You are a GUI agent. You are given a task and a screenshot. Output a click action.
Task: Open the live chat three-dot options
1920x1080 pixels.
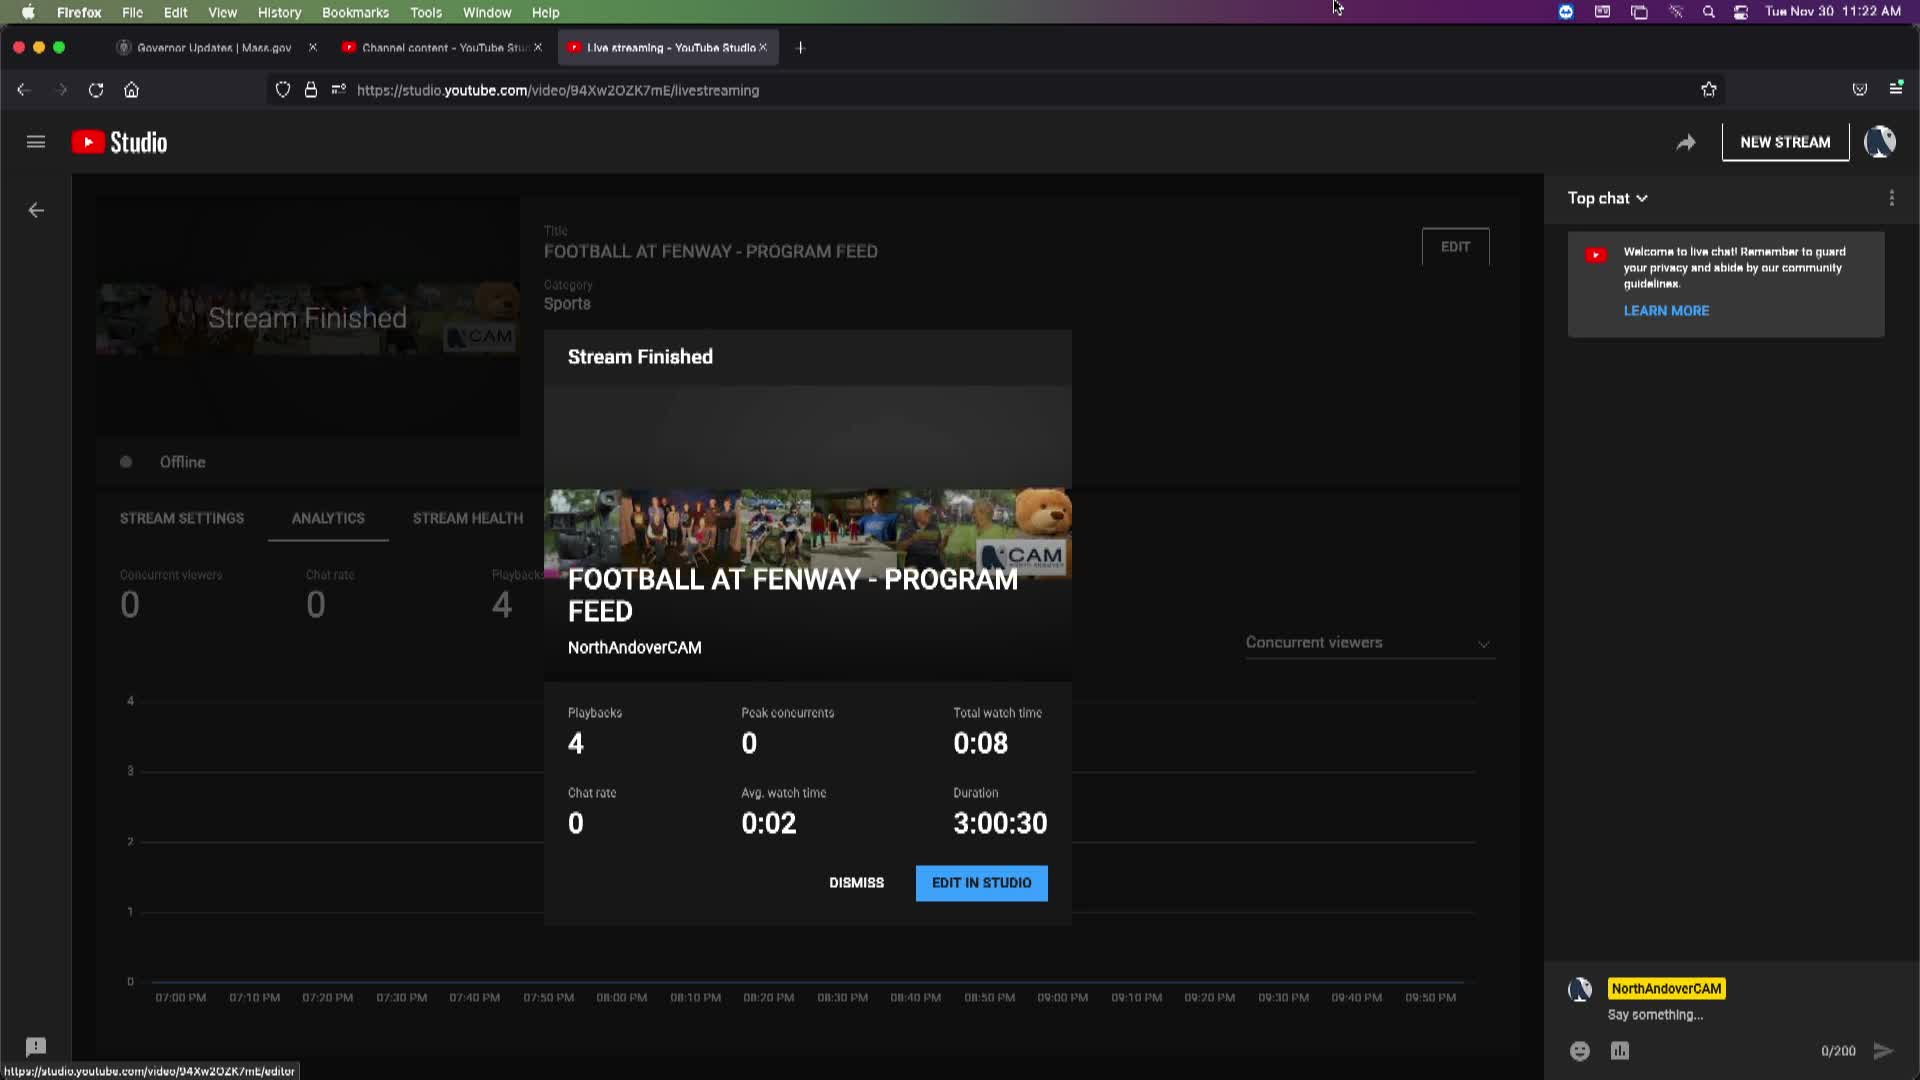(1891, 198)
